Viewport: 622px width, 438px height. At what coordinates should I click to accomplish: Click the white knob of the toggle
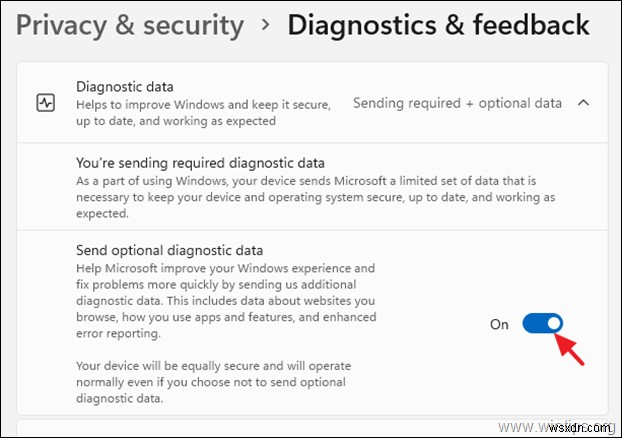coord(553,324)
